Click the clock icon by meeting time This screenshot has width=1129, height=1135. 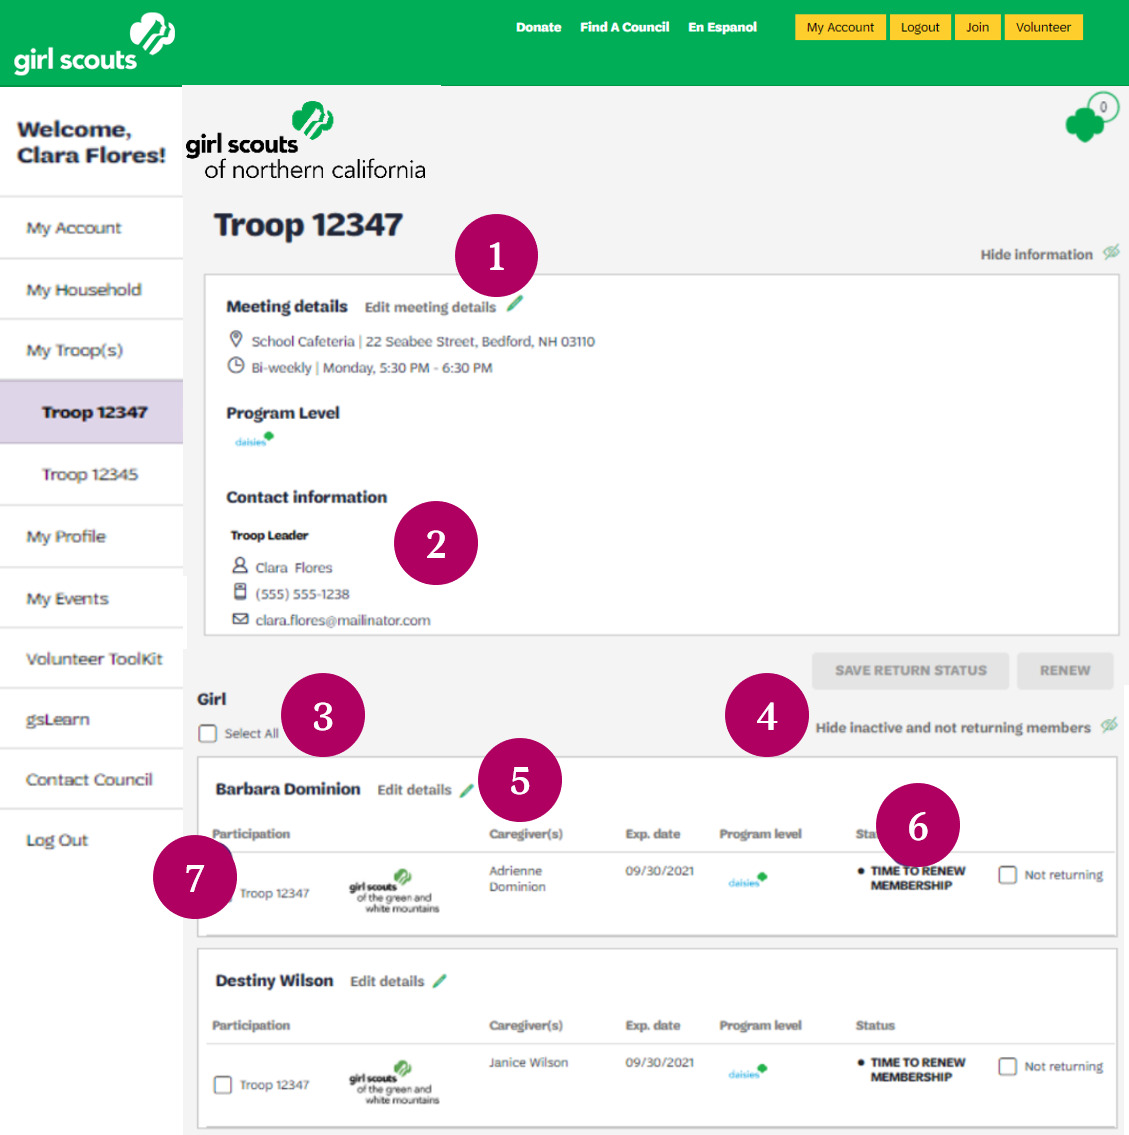(x=236, y=366)
